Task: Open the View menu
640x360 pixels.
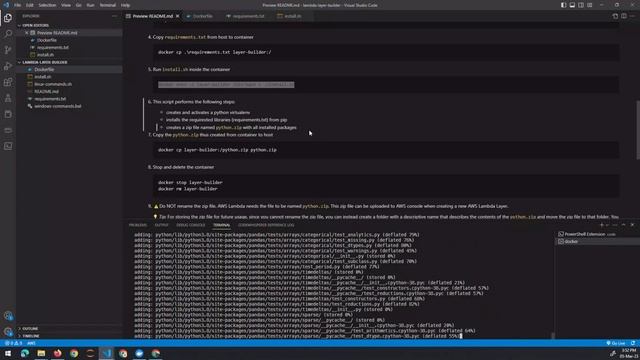Action: click(66, 5)
